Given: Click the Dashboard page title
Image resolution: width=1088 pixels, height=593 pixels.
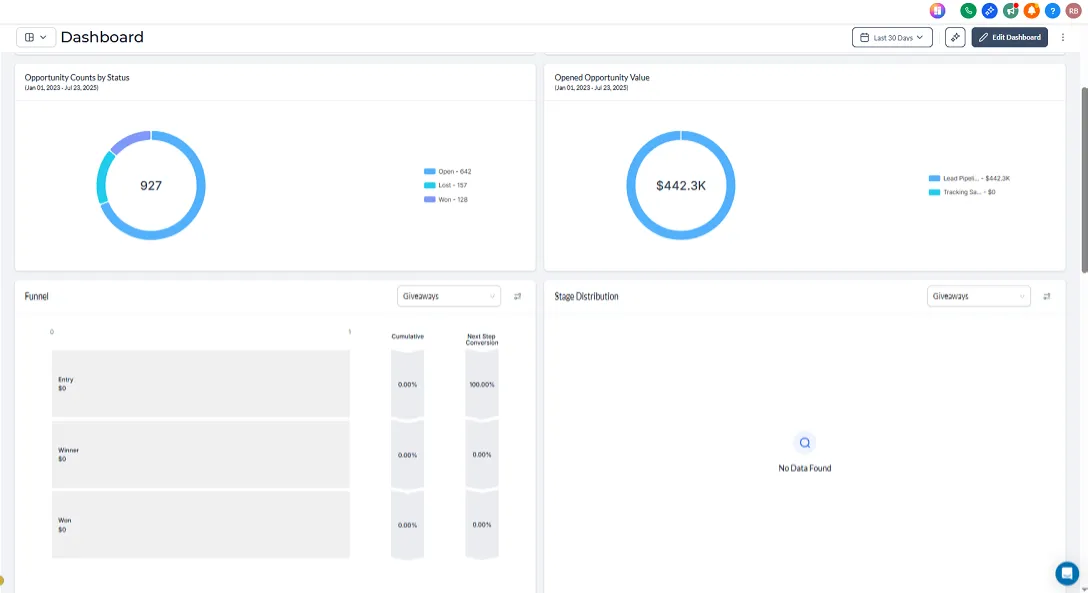Looking at the screenshot, I should pos(102,37).
